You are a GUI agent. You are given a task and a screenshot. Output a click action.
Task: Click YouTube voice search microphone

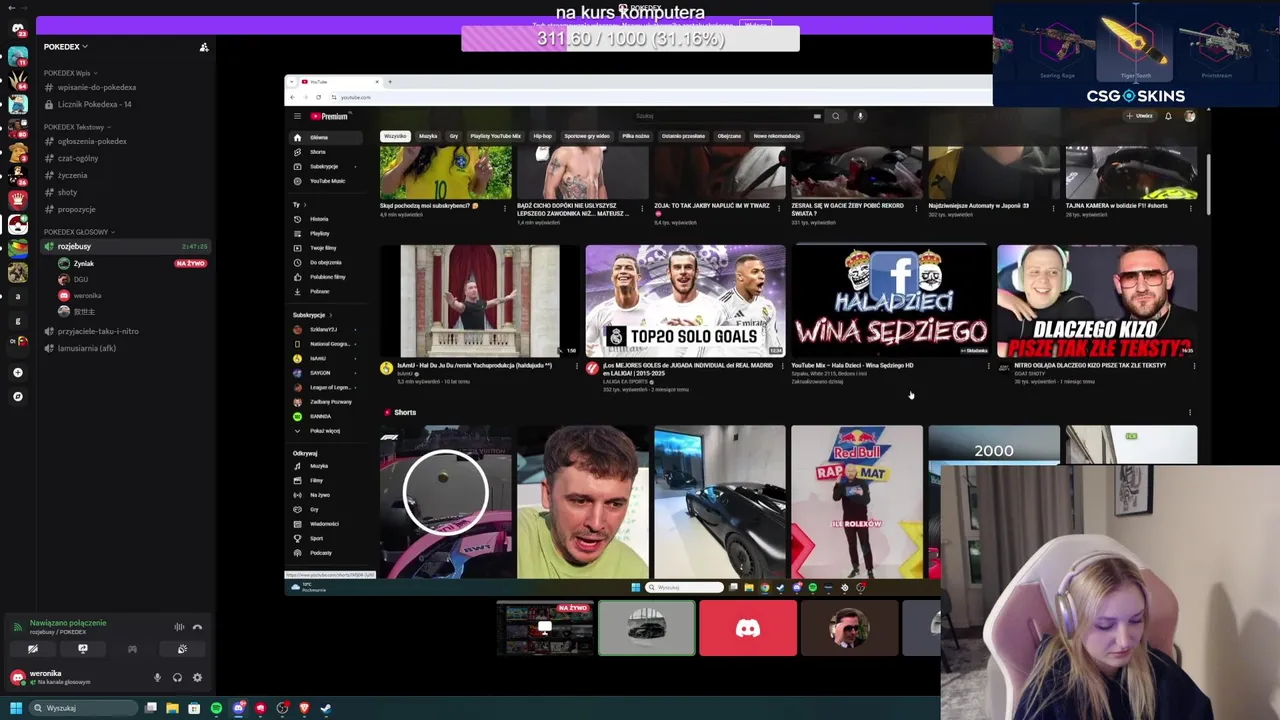[860, 116]
